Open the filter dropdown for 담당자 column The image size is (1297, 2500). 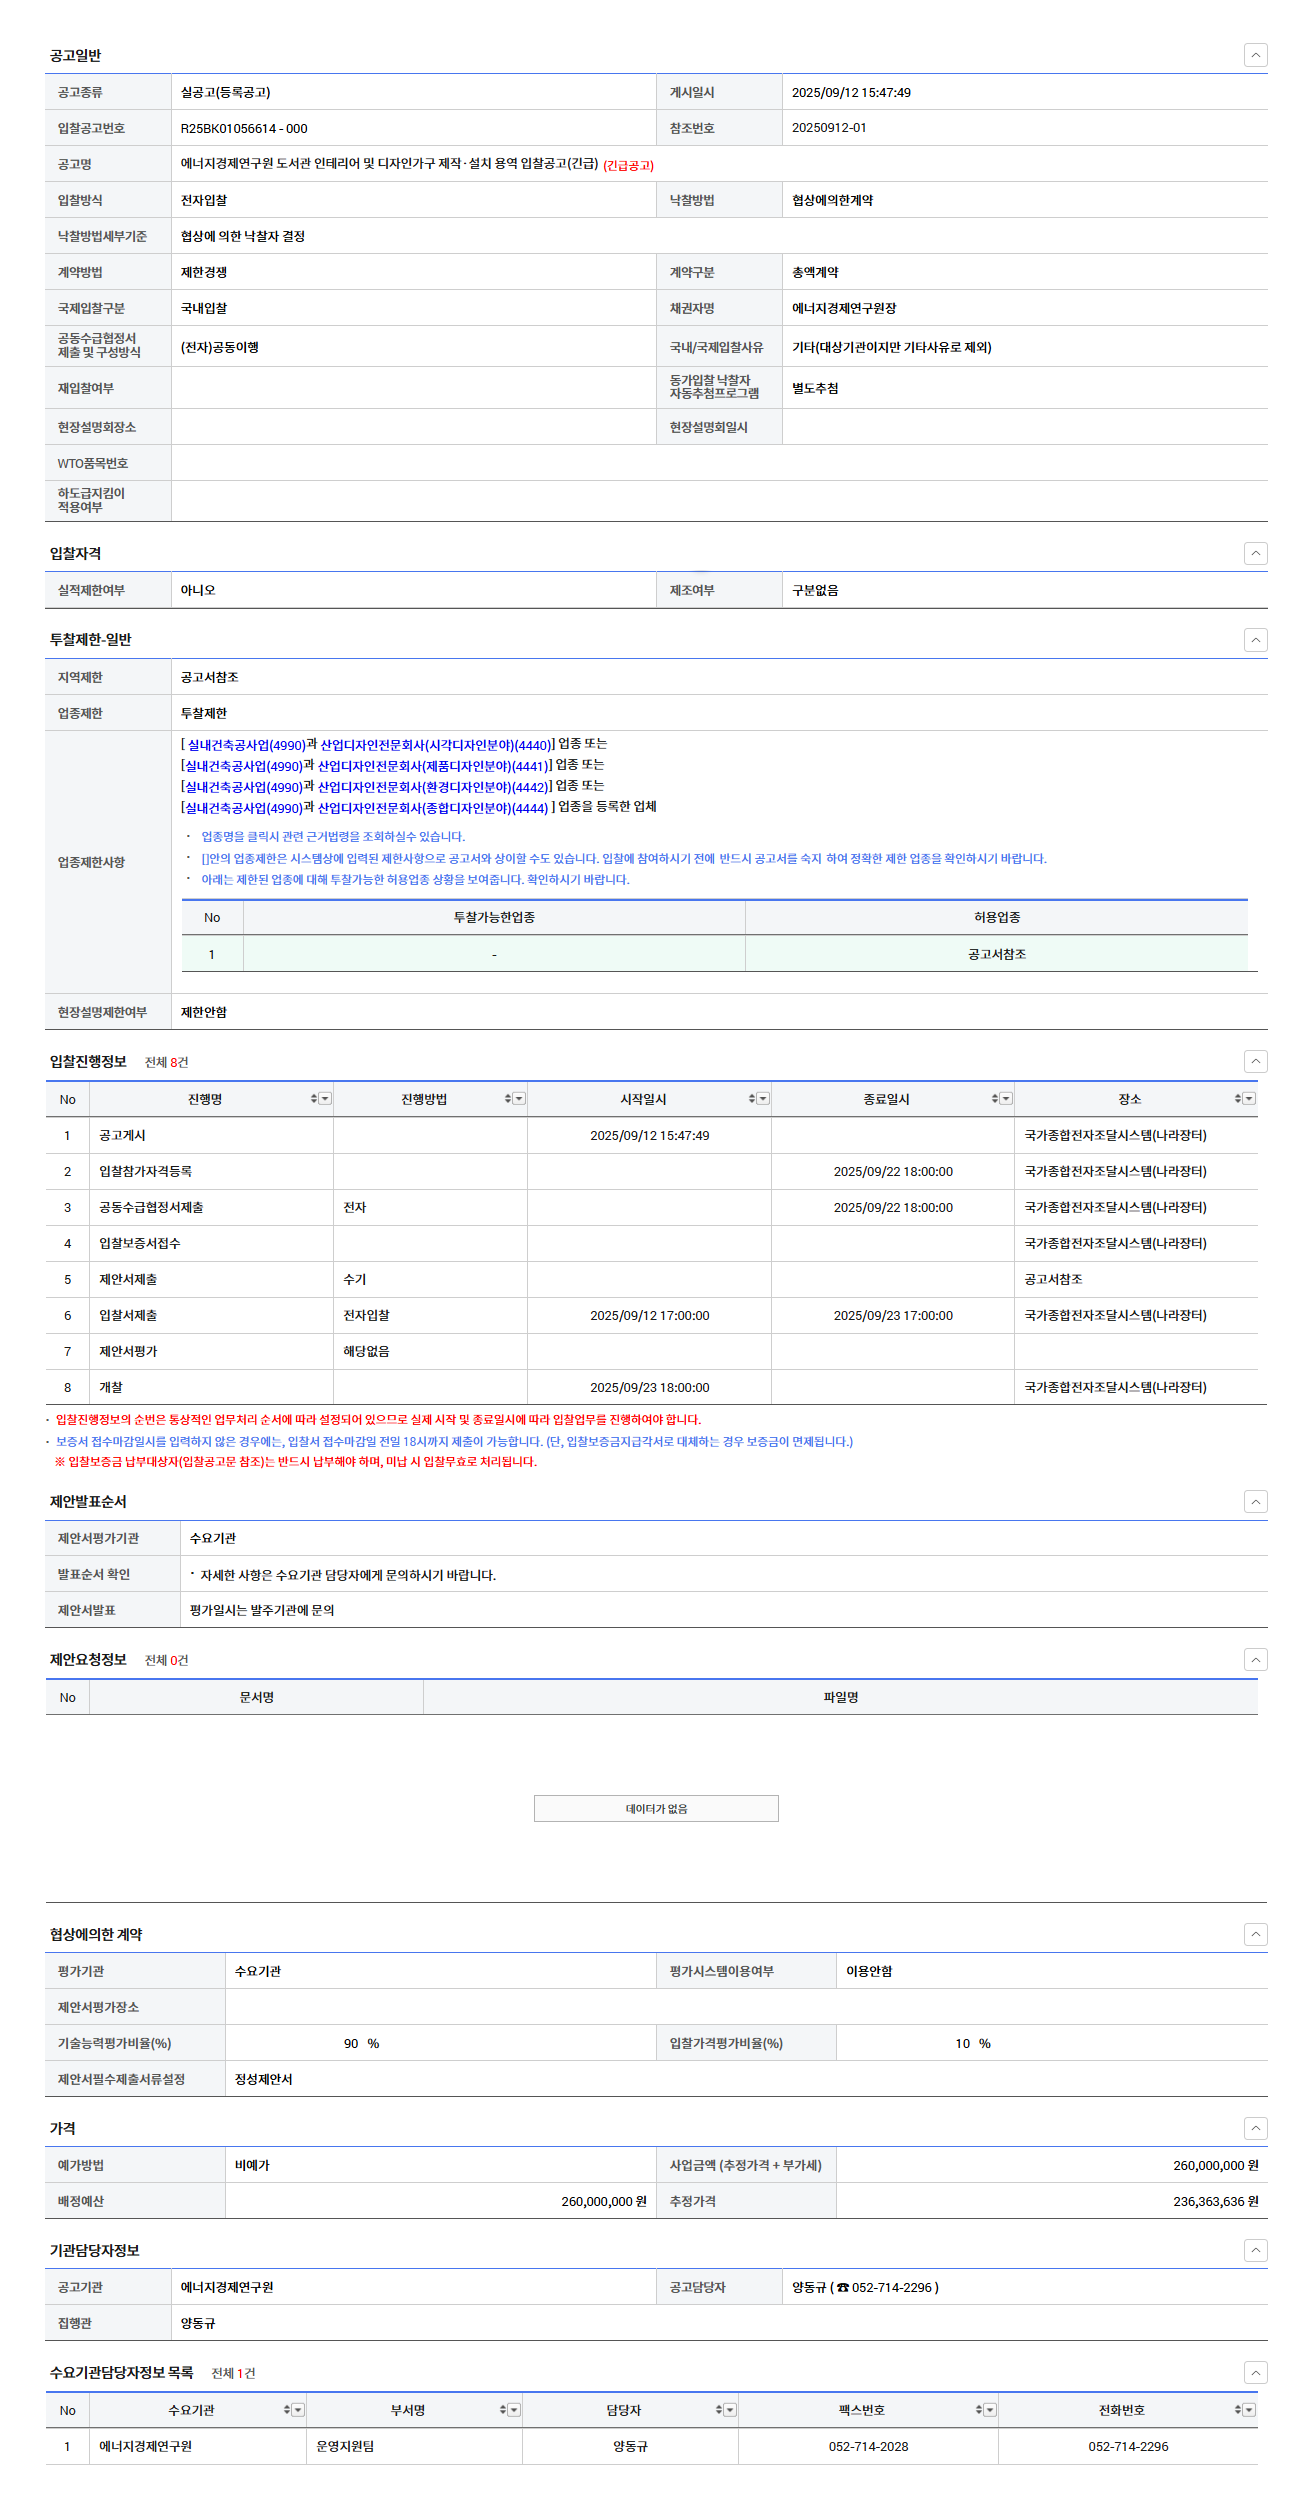[x=730, y=2410]
